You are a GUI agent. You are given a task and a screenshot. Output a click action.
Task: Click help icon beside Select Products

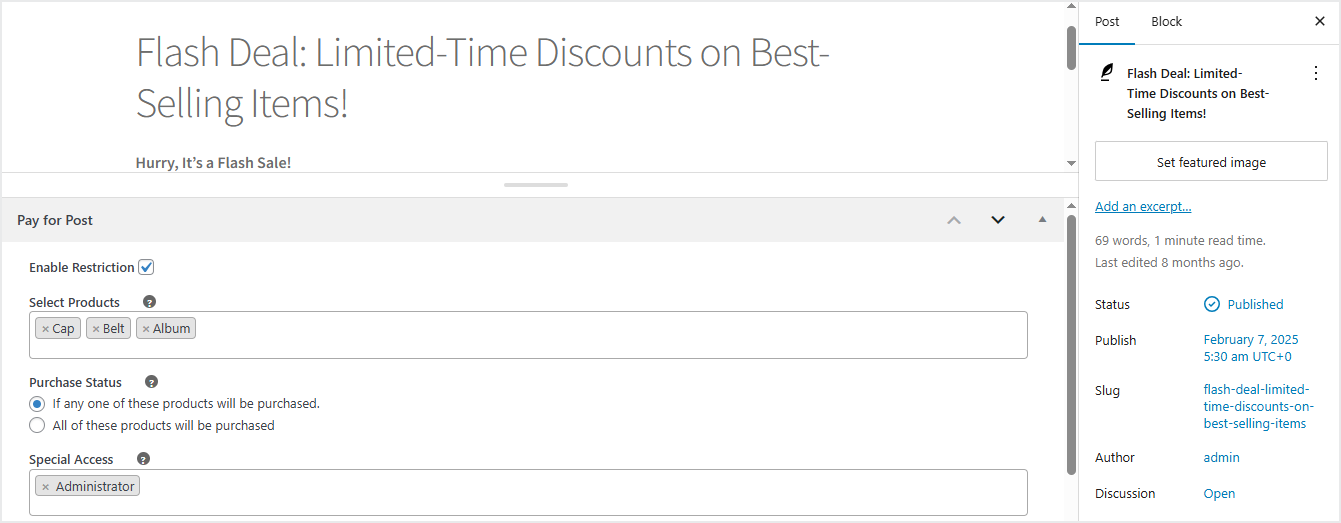coord(149,302)
